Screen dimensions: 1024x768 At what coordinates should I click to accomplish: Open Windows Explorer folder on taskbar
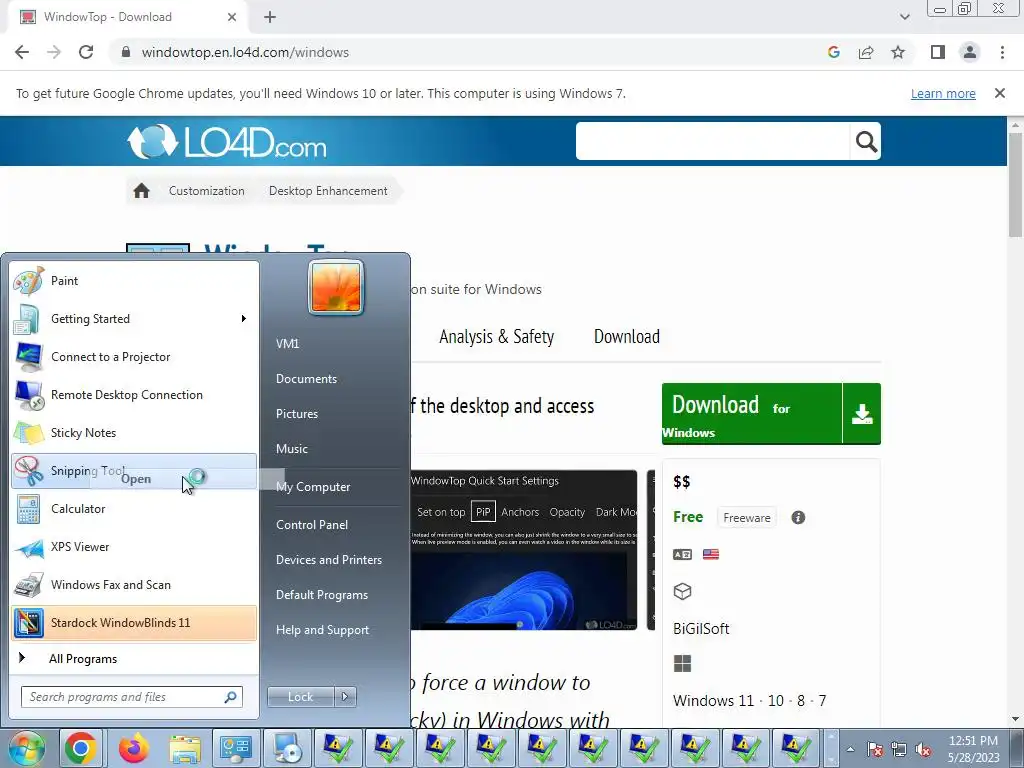pyautogui.click(x=185, y=748)
